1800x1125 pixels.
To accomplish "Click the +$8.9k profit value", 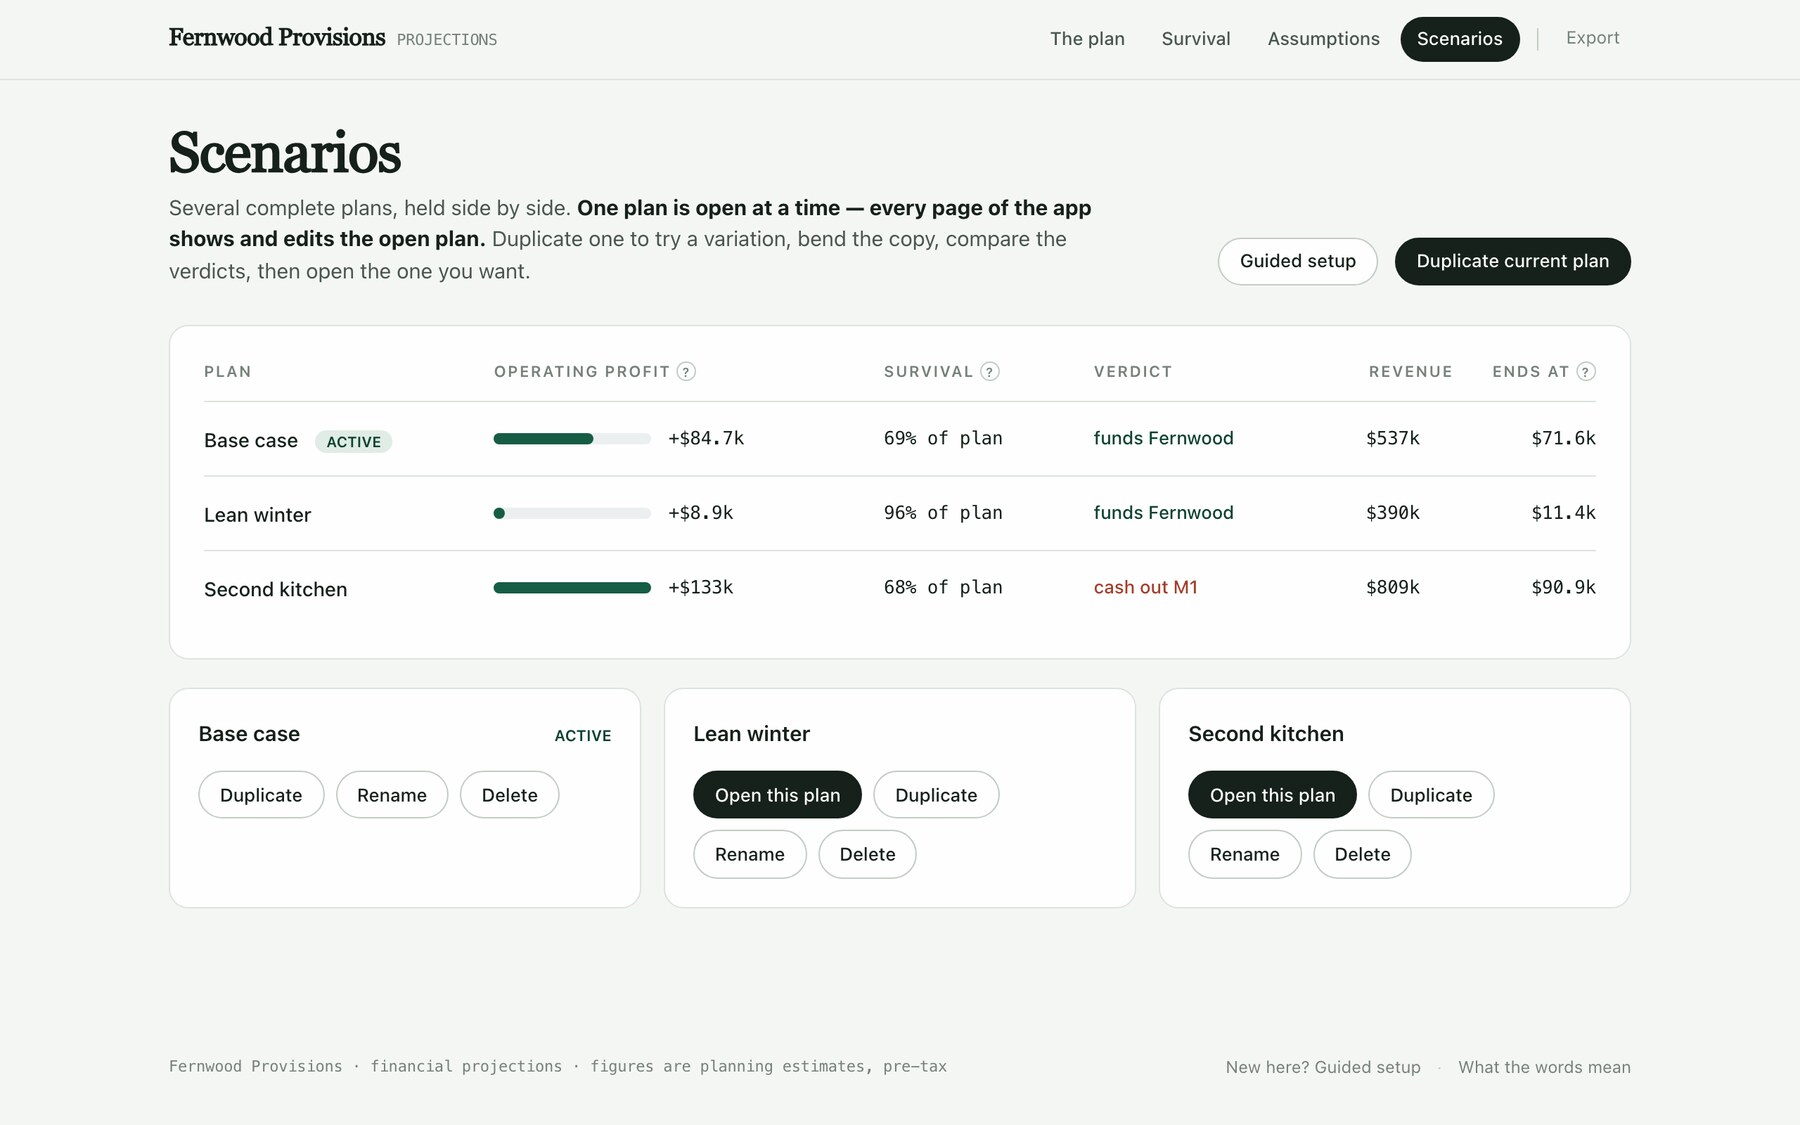I will 700,513.
